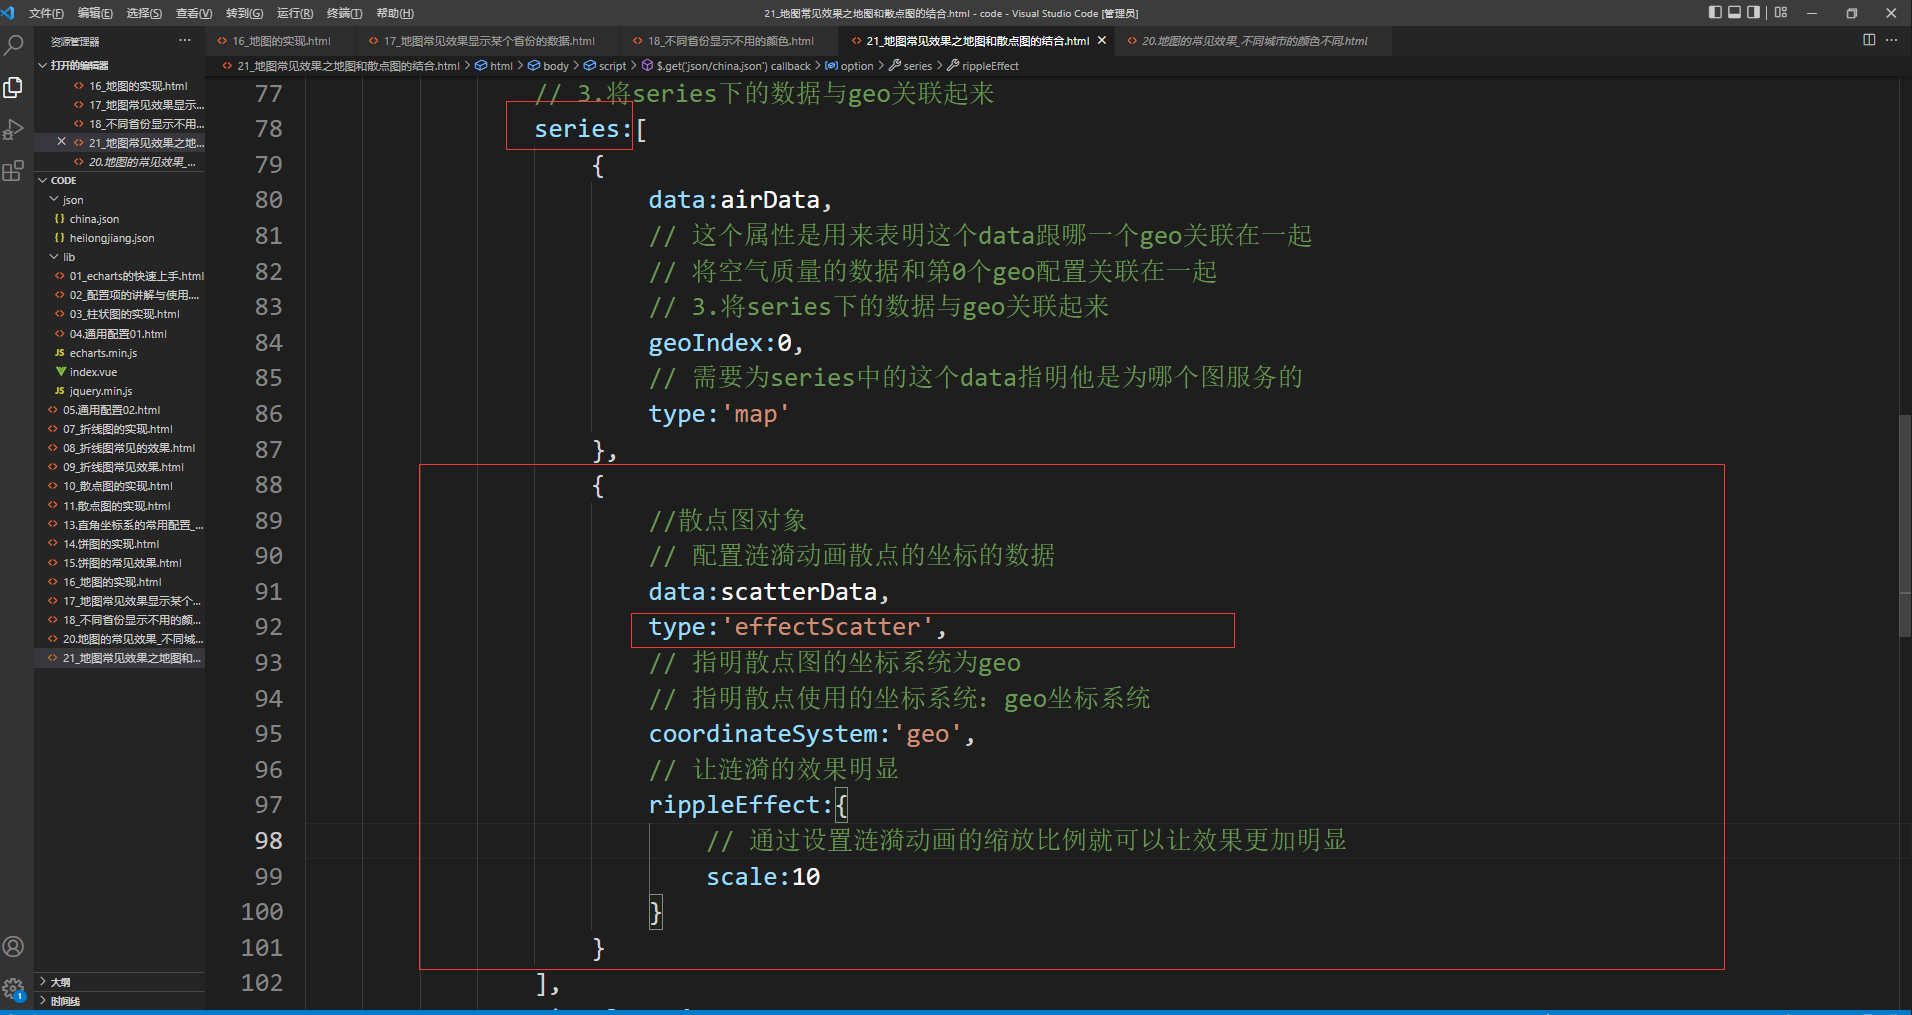Click the series breadcrumb segment

pos(917,66)
